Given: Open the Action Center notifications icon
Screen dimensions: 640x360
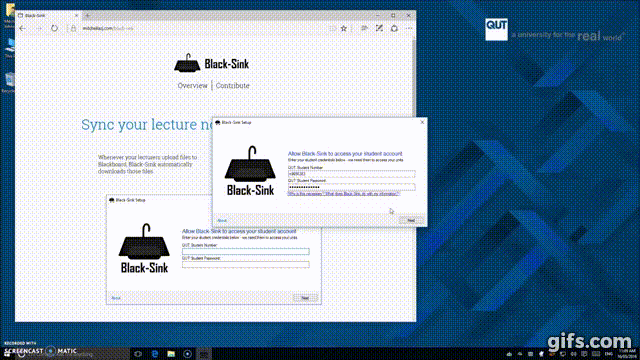Looking at the screenshot, I should tap(584, 354).
